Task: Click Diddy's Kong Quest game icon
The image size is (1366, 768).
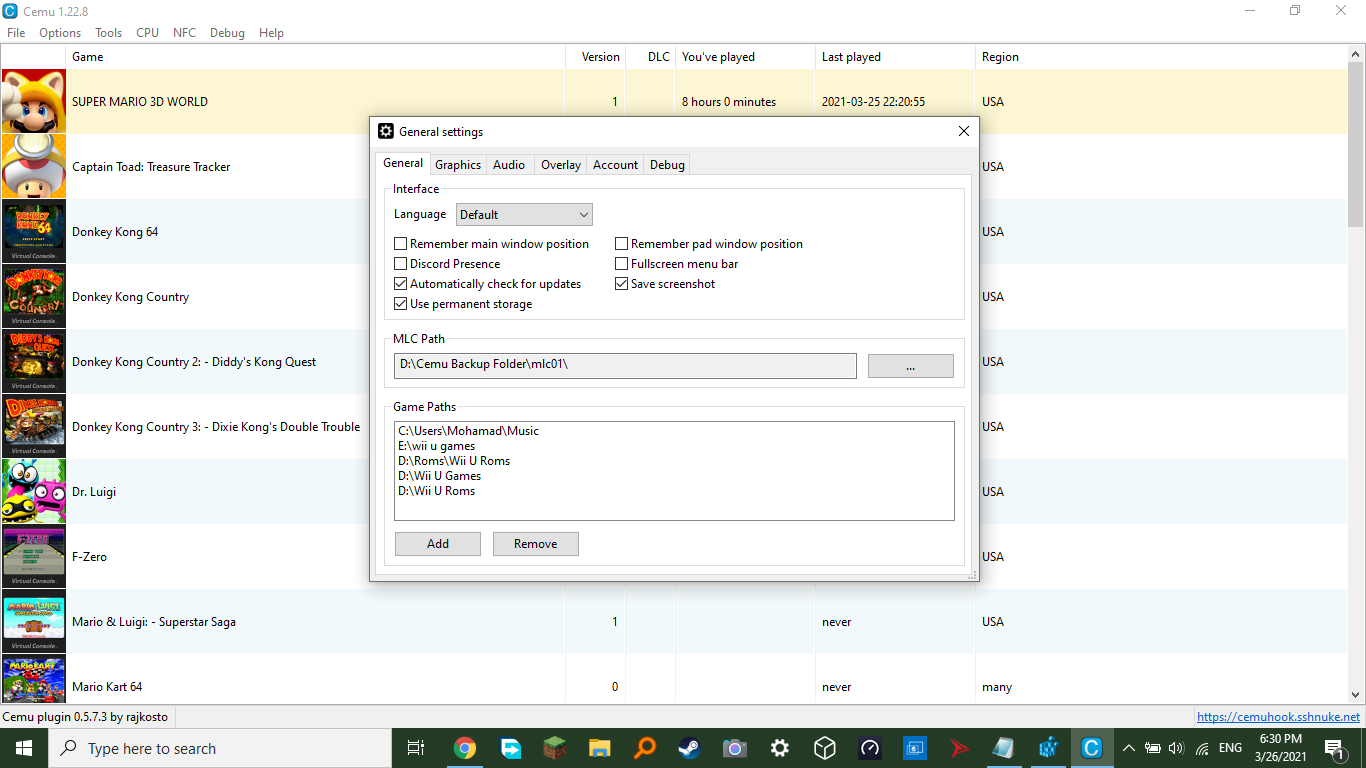Action: (x=34, y=361)
